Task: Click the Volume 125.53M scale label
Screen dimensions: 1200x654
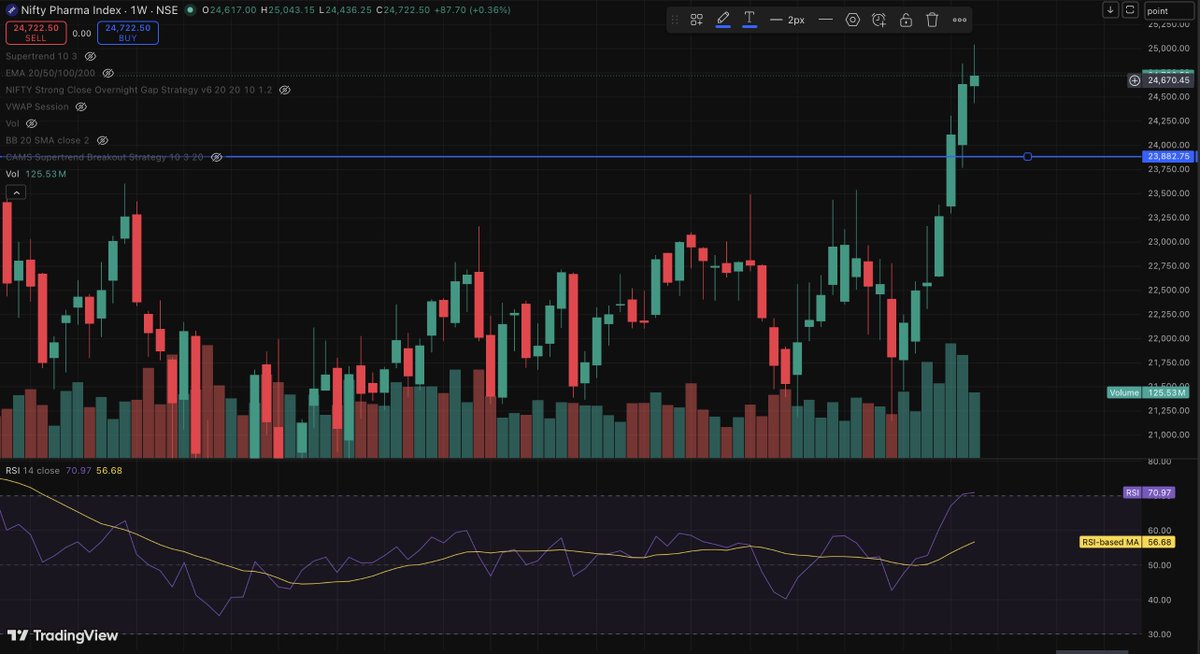Action: (1147, 393)
